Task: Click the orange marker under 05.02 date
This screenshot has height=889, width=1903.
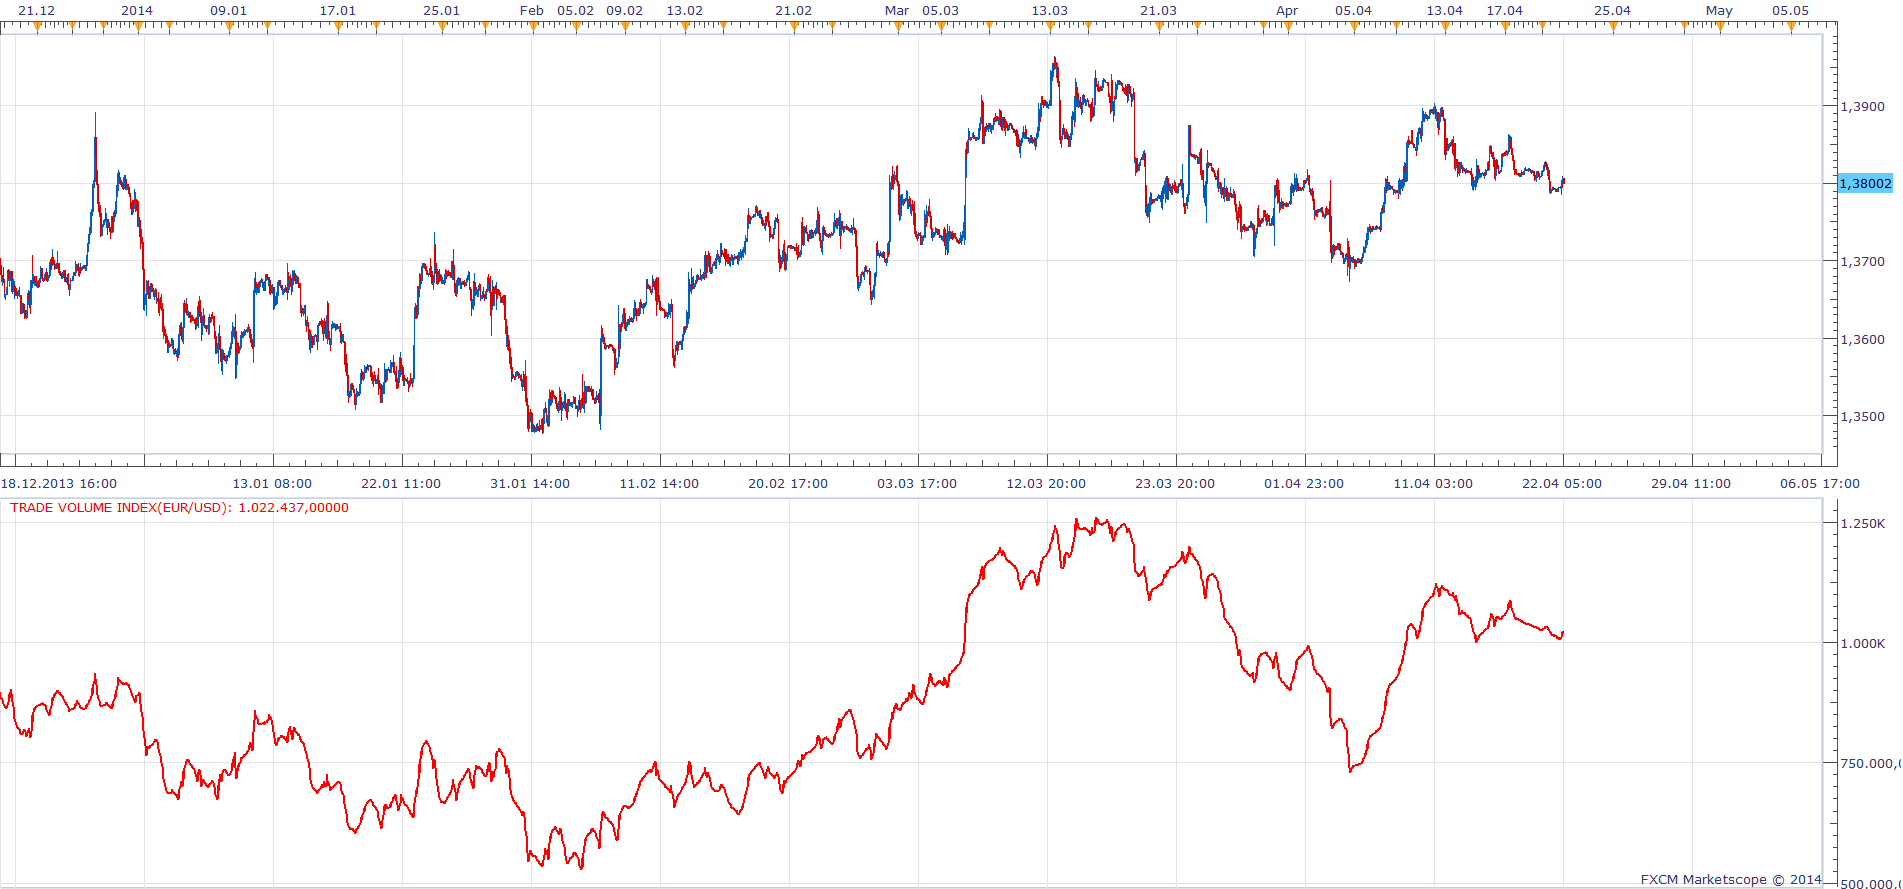Action: (x=576, y=27)
